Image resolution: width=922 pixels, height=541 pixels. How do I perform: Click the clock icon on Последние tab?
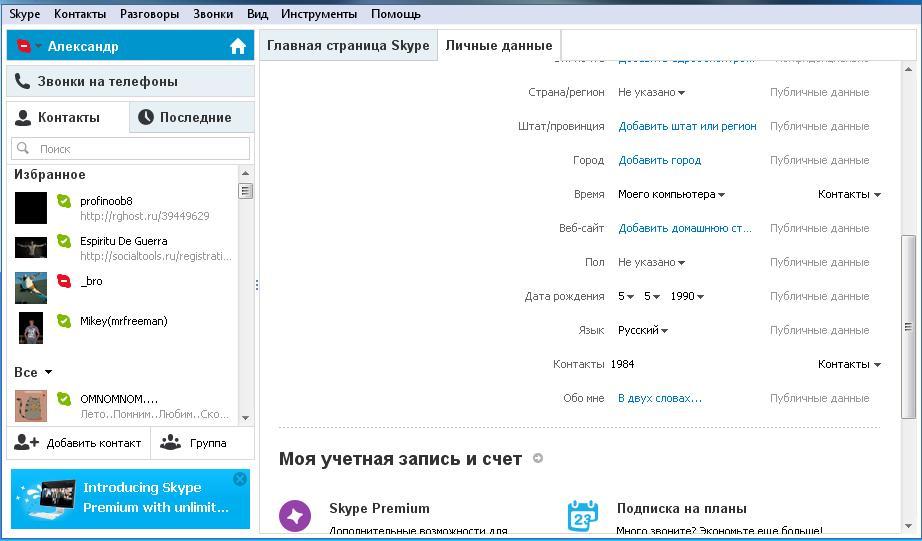pos(145,117)
